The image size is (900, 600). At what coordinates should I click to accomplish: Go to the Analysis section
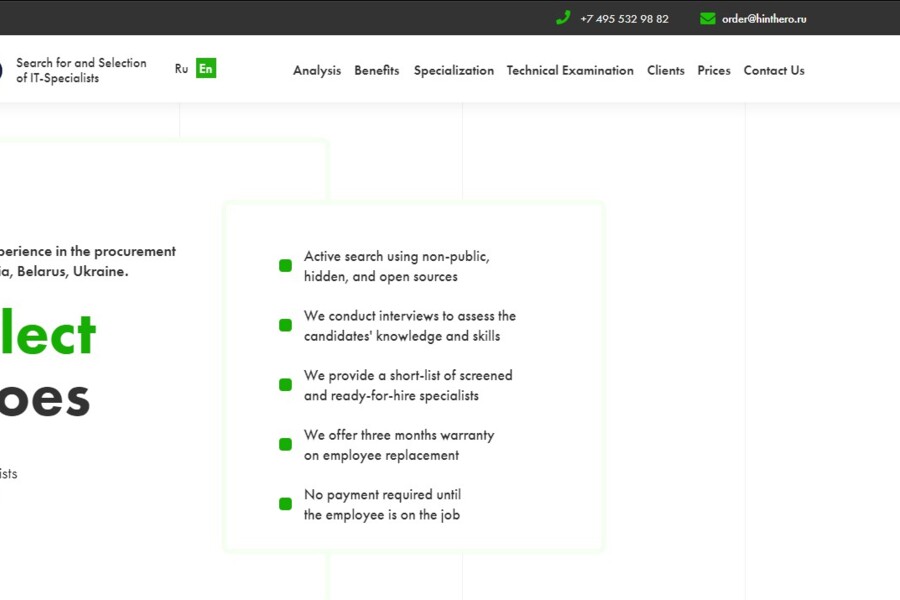(317, 71)
